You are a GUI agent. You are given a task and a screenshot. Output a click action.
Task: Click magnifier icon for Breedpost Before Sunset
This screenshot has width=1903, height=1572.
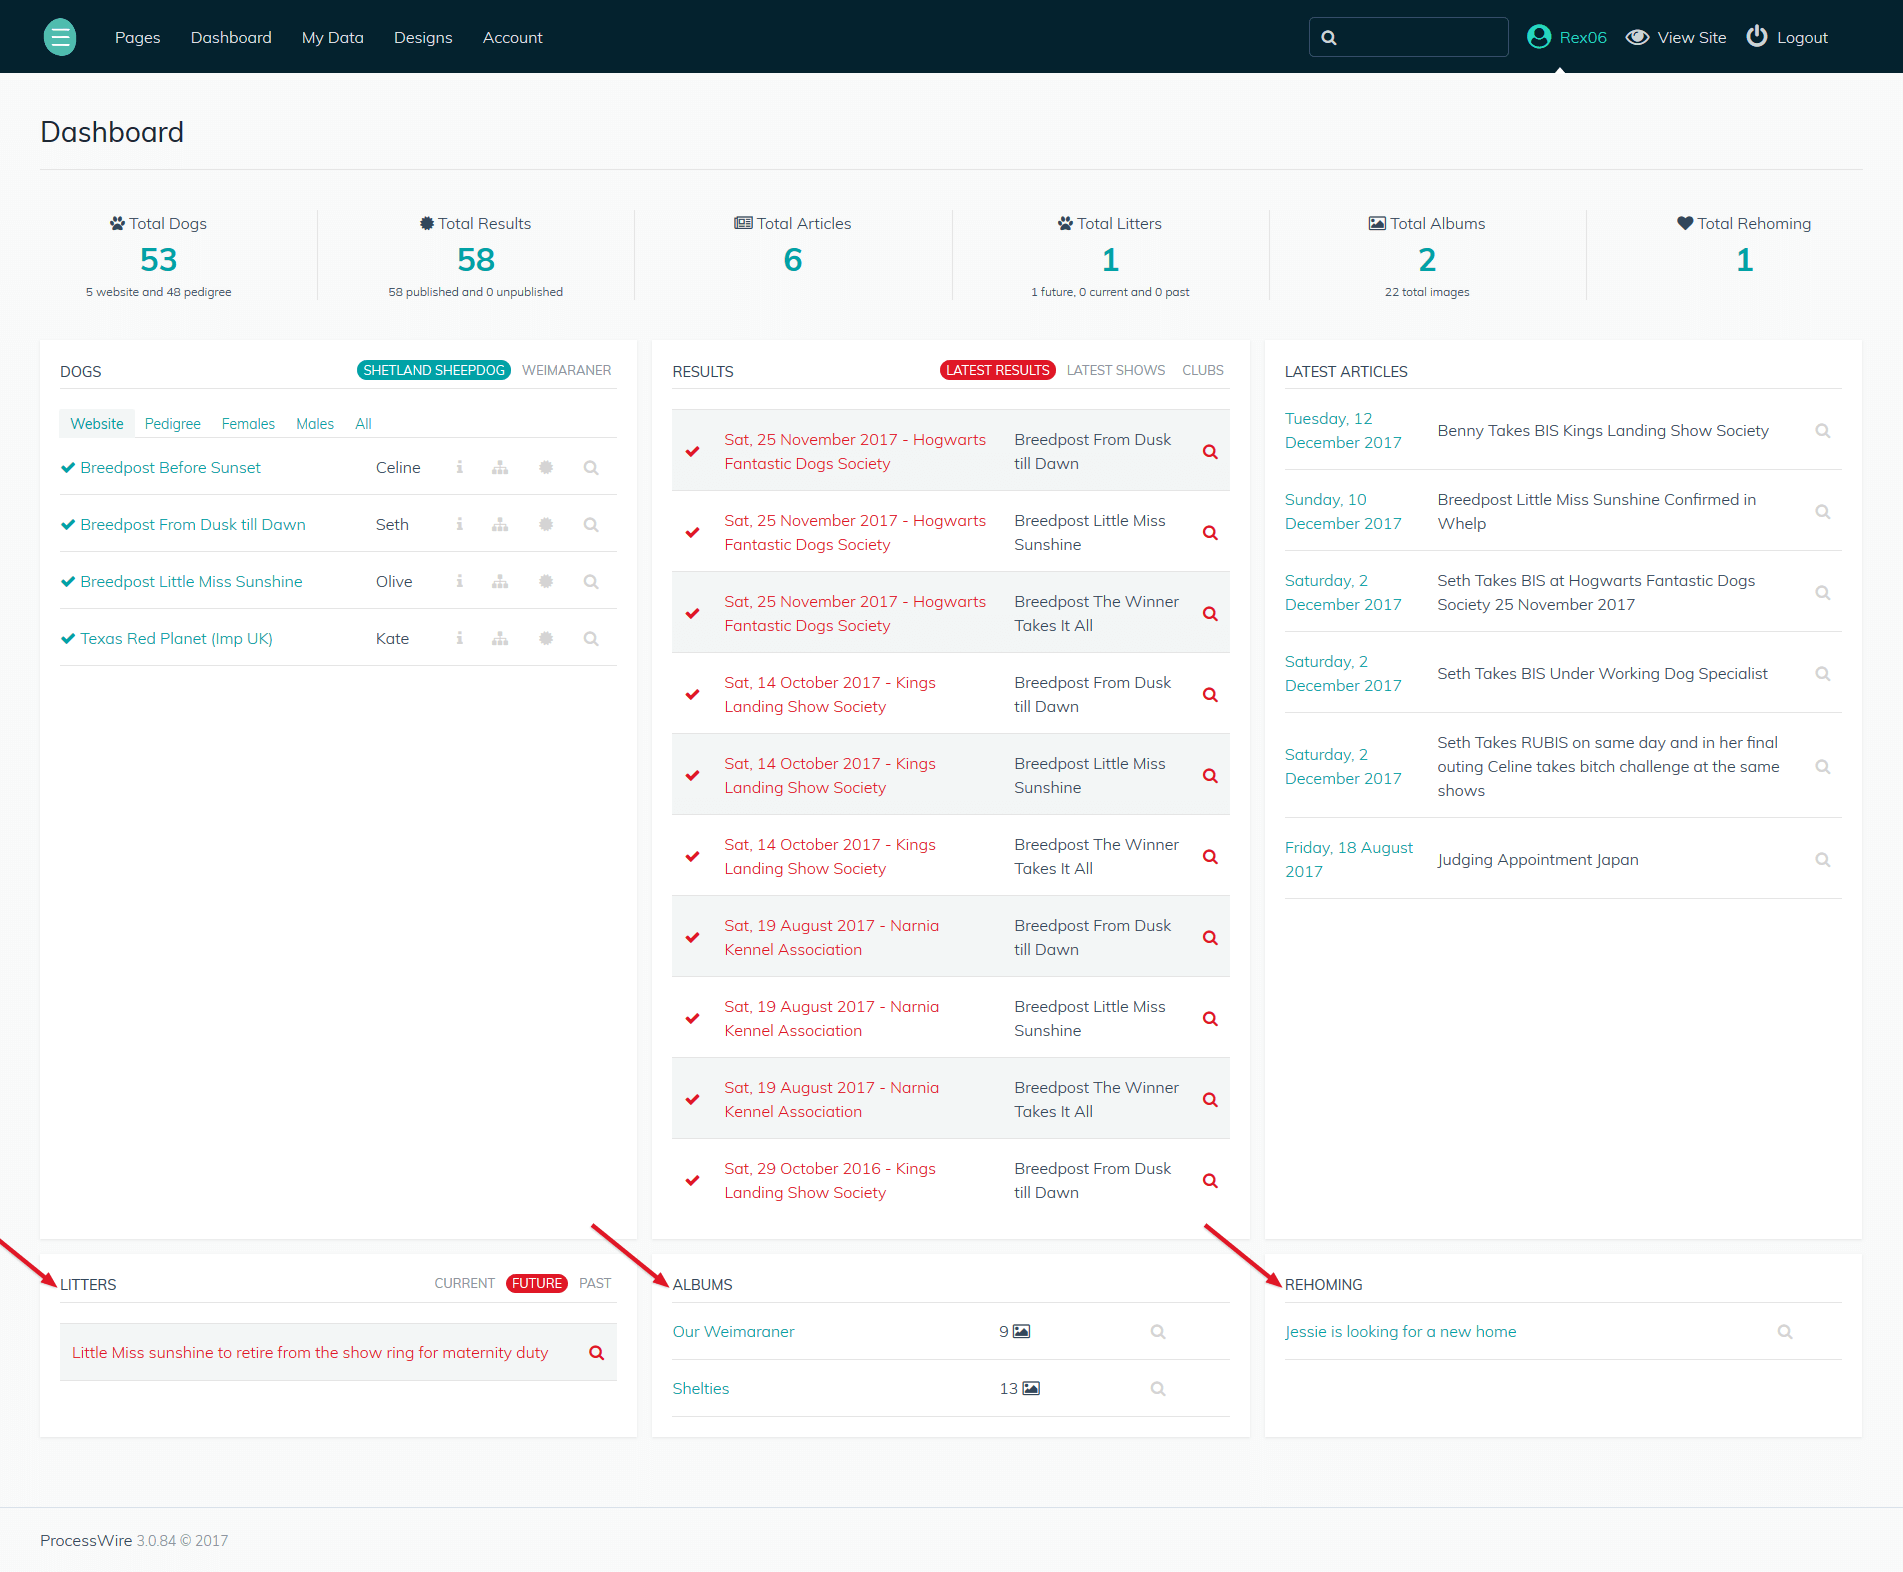(x=591, y=467)
